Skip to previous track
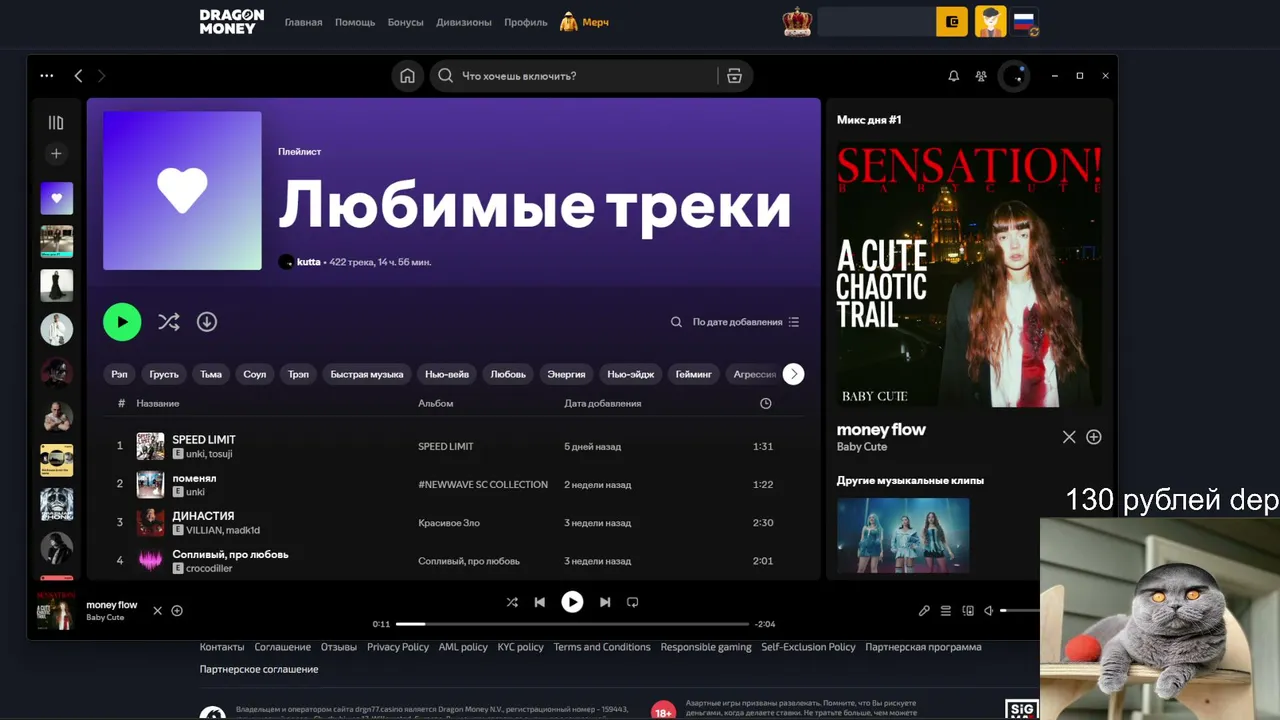The height and width of the screenshot is (720, 1280). point(540,602)
